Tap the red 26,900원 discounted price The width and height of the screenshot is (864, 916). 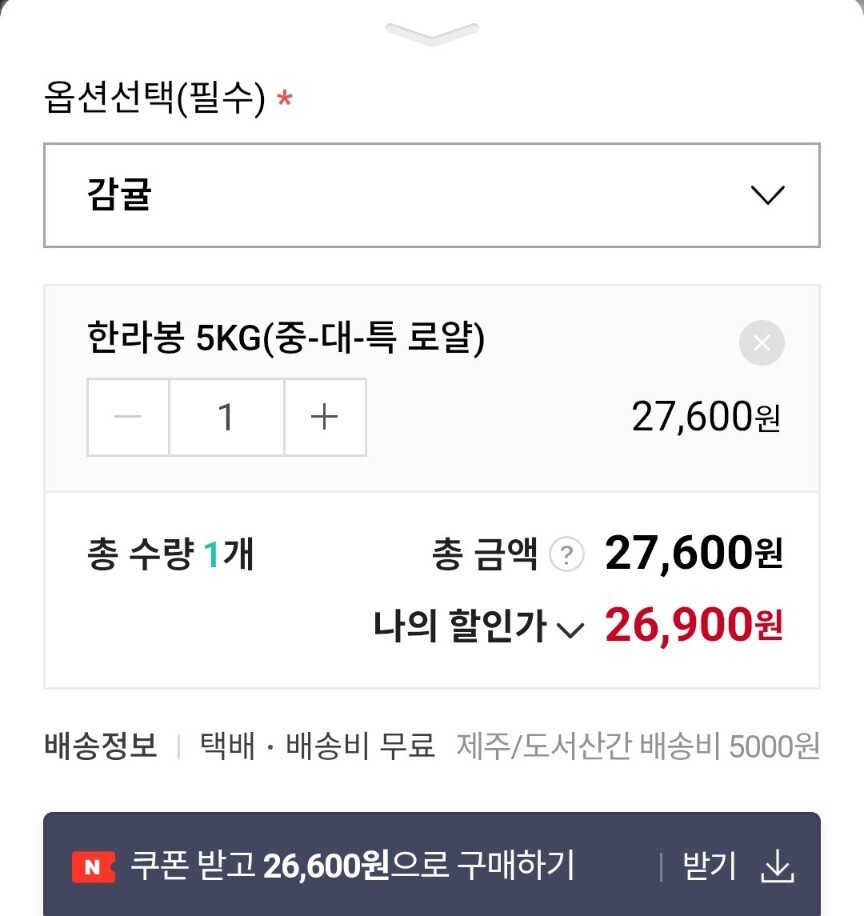pos(693,626)
